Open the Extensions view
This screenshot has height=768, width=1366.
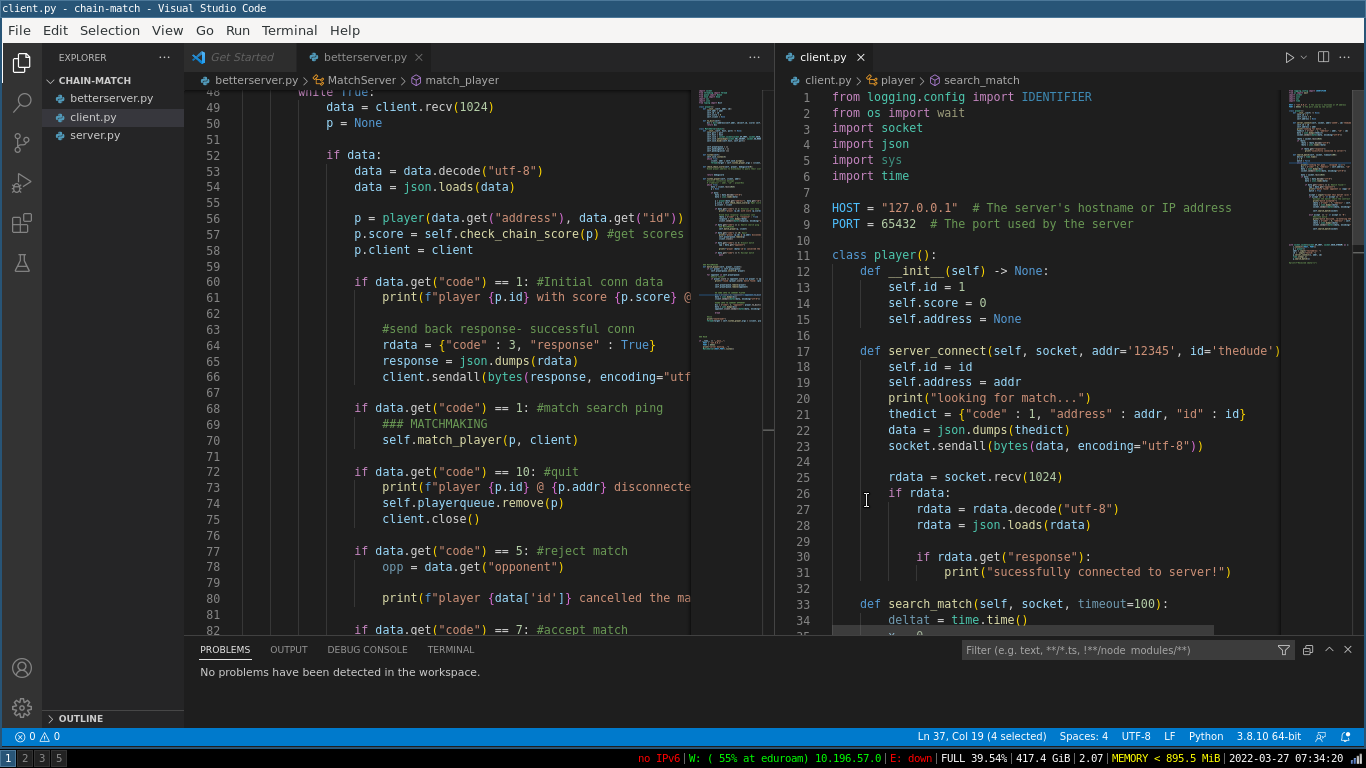pyautogui.click(x=21, y=223)
